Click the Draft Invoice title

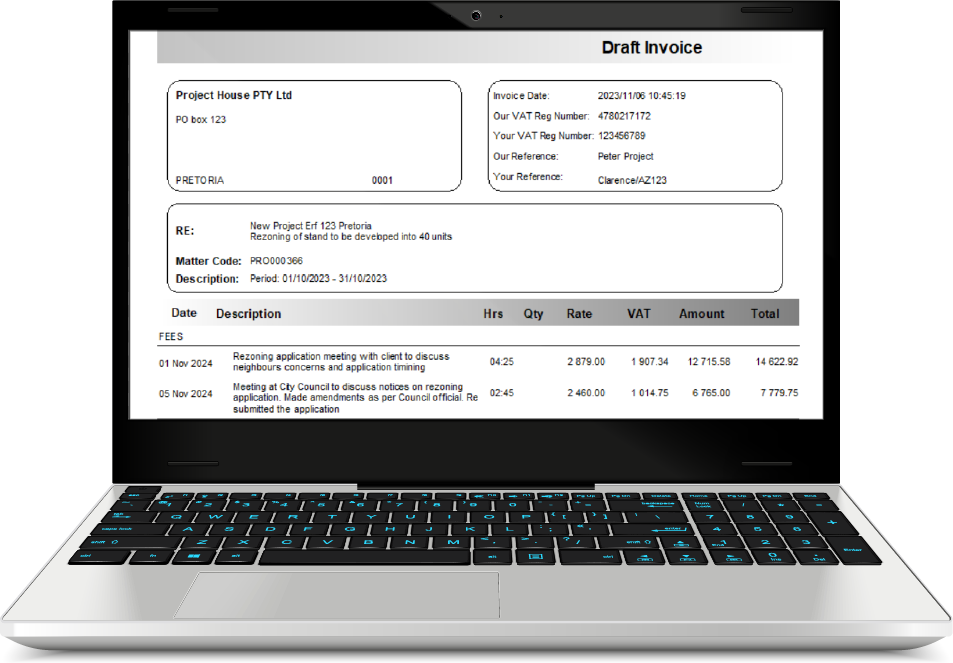coord(651,47)
